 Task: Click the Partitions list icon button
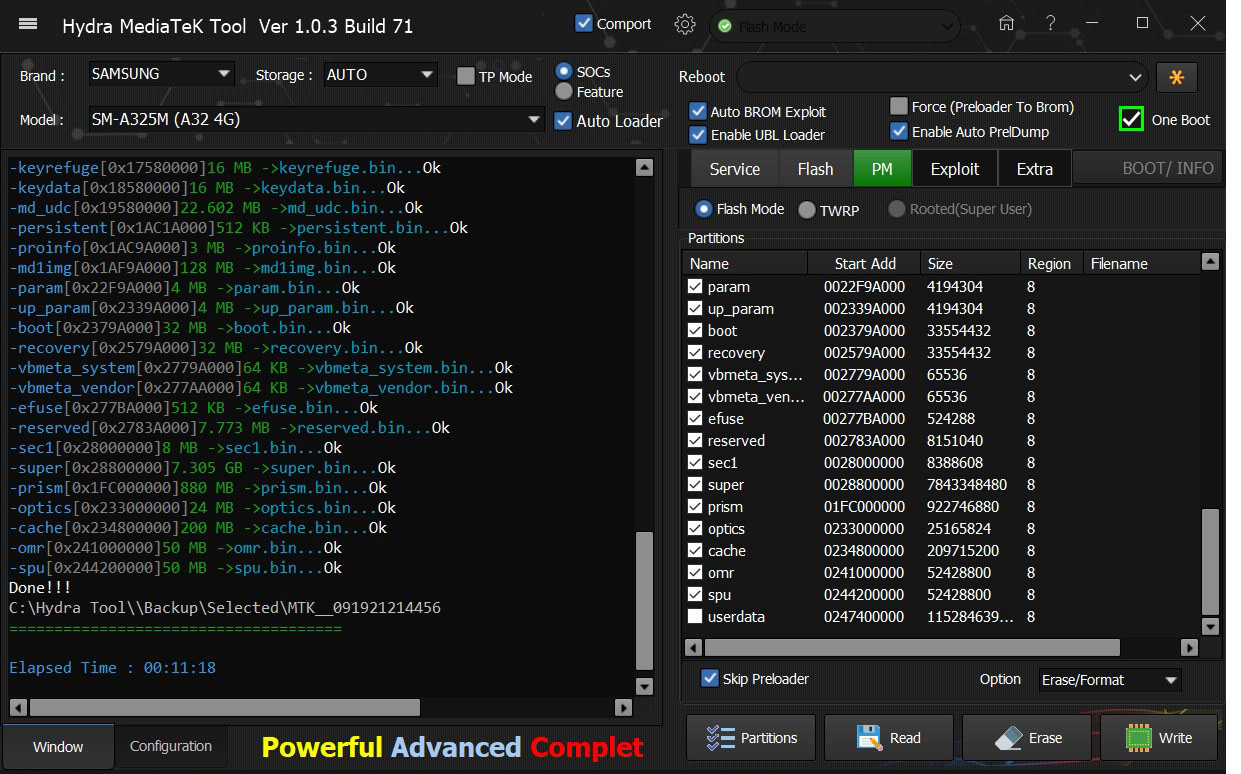pyautogui.click(x=751, y=738)
